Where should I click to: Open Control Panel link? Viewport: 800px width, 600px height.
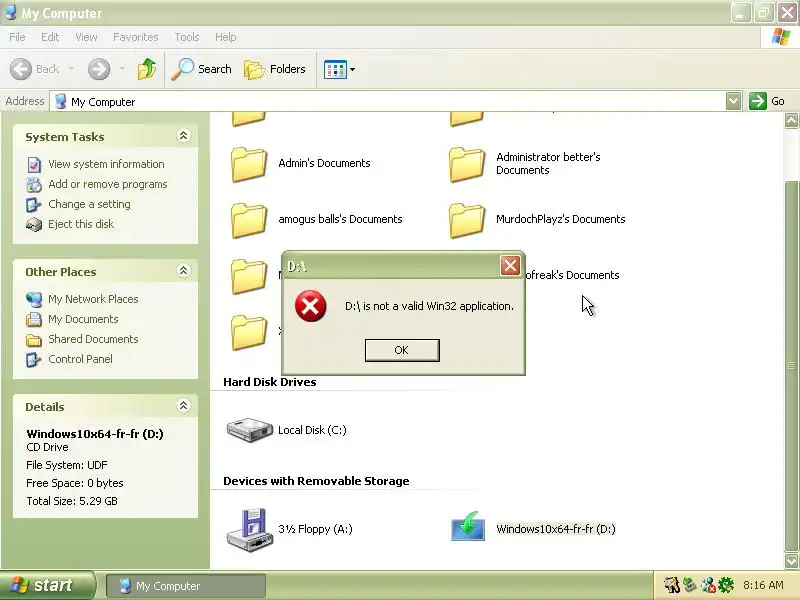80,359
